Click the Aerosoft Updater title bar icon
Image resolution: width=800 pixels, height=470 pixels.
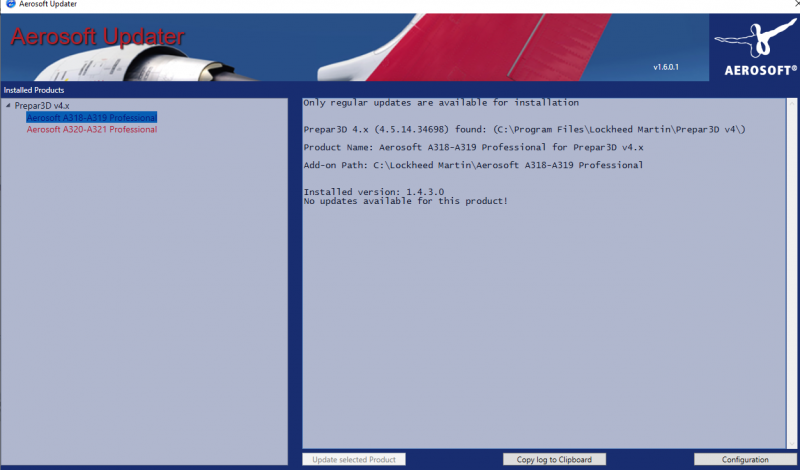point(10,4)
